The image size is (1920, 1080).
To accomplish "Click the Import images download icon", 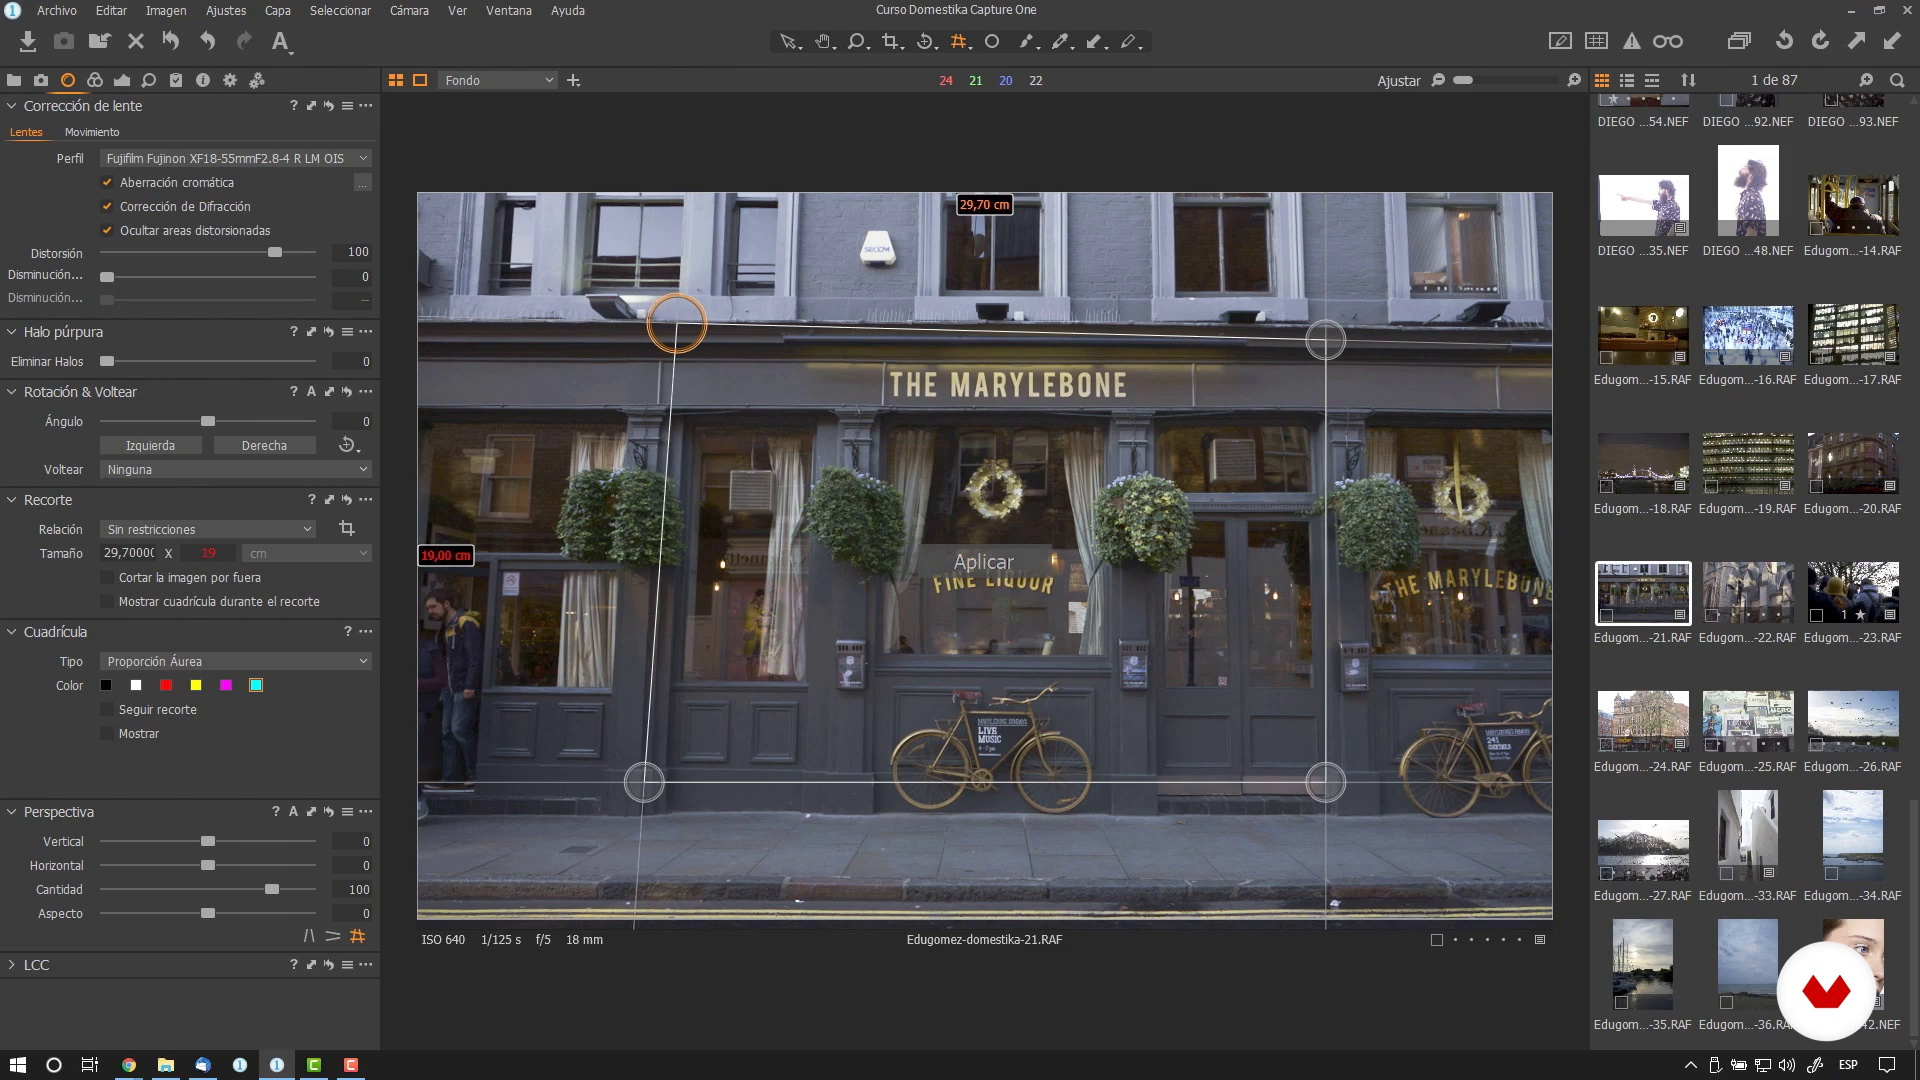I will pyautogui.click(x=28, y=41).
